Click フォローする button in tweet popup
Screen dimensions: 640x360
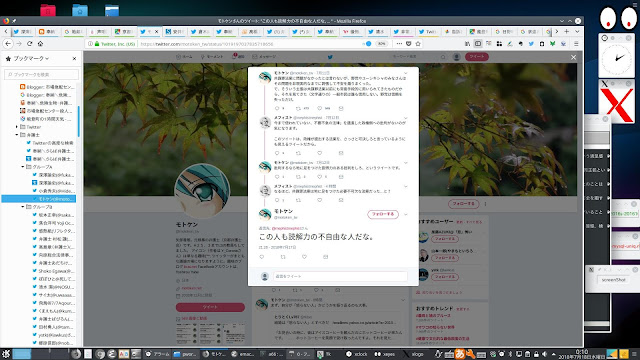coord(383,214)
